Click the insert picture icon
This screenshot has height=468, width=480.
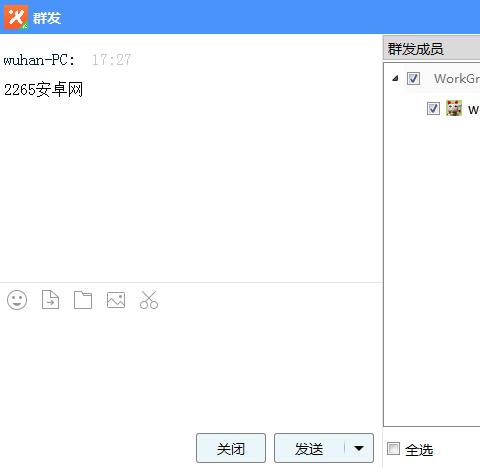[x=116, y=300]
